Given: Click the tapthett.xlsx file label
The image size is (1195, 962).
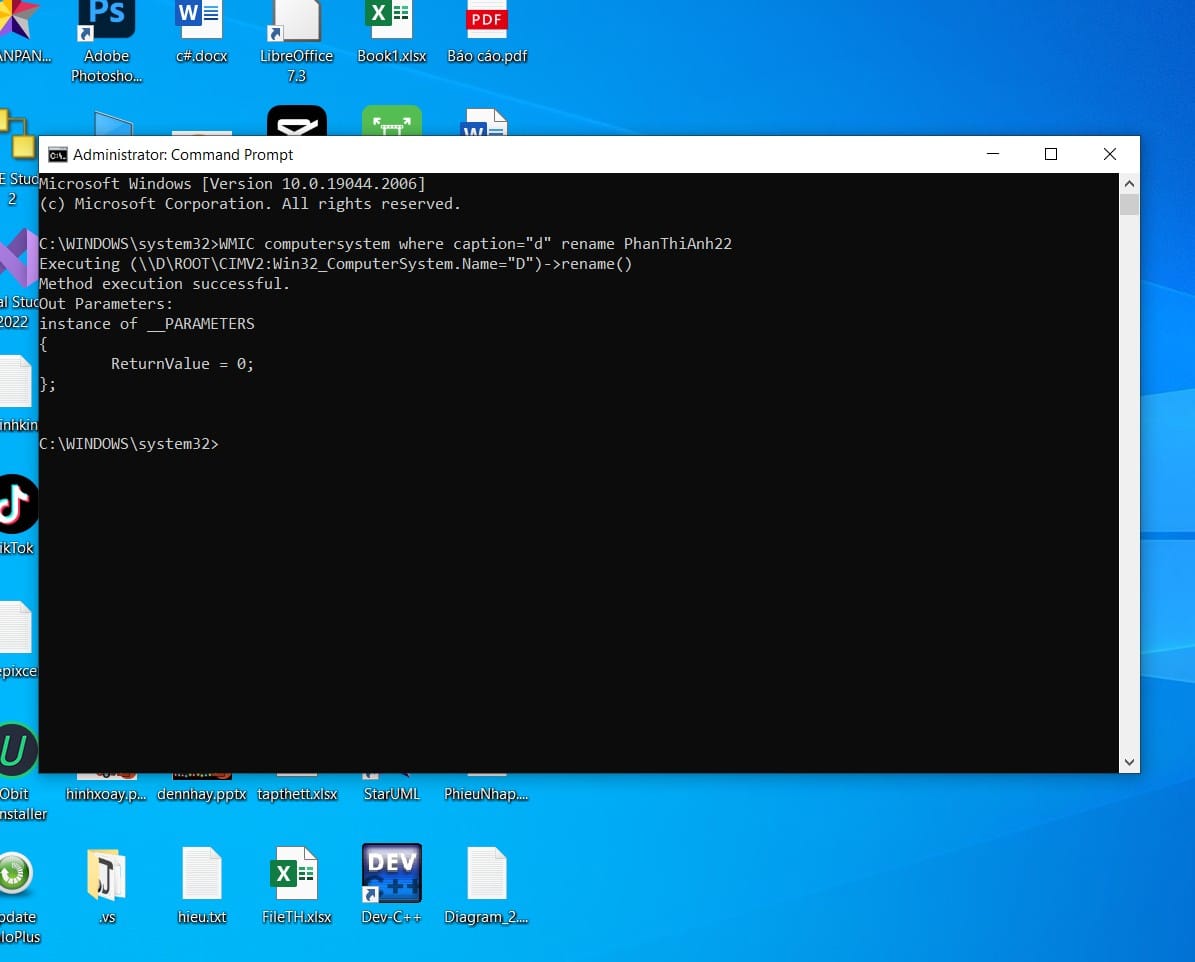Looking at the screenshot, I should (x=296, y=794).
